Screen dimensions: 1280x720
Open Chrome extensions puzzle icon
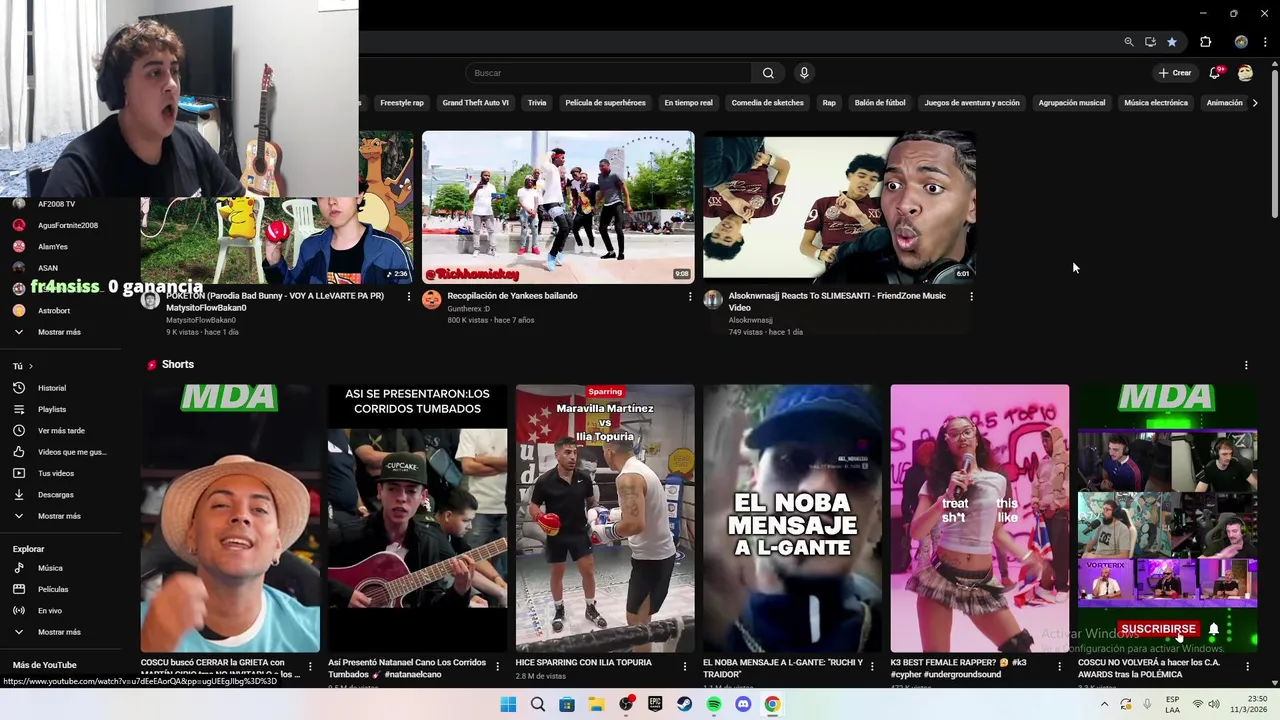click(x=1206, y=42)
